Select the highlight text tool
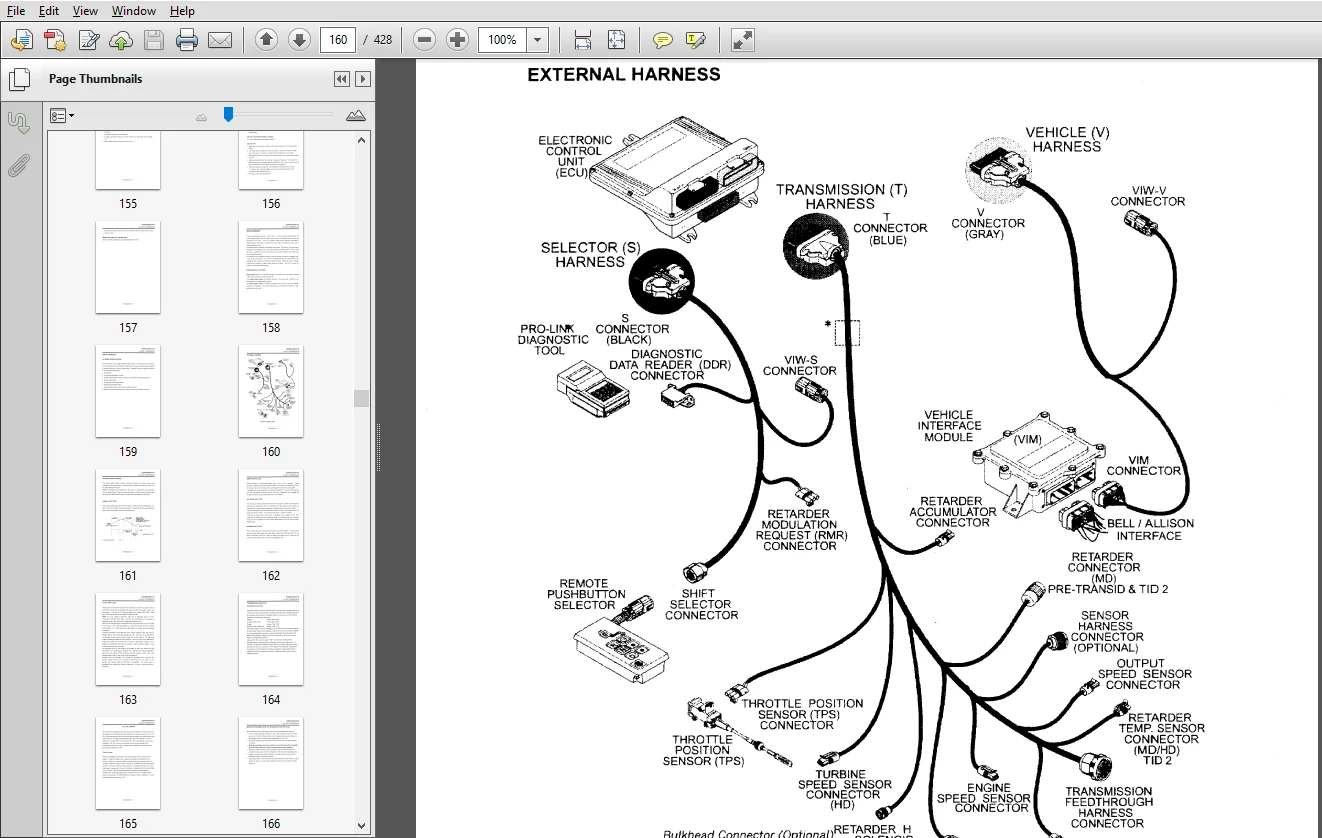 696,40
